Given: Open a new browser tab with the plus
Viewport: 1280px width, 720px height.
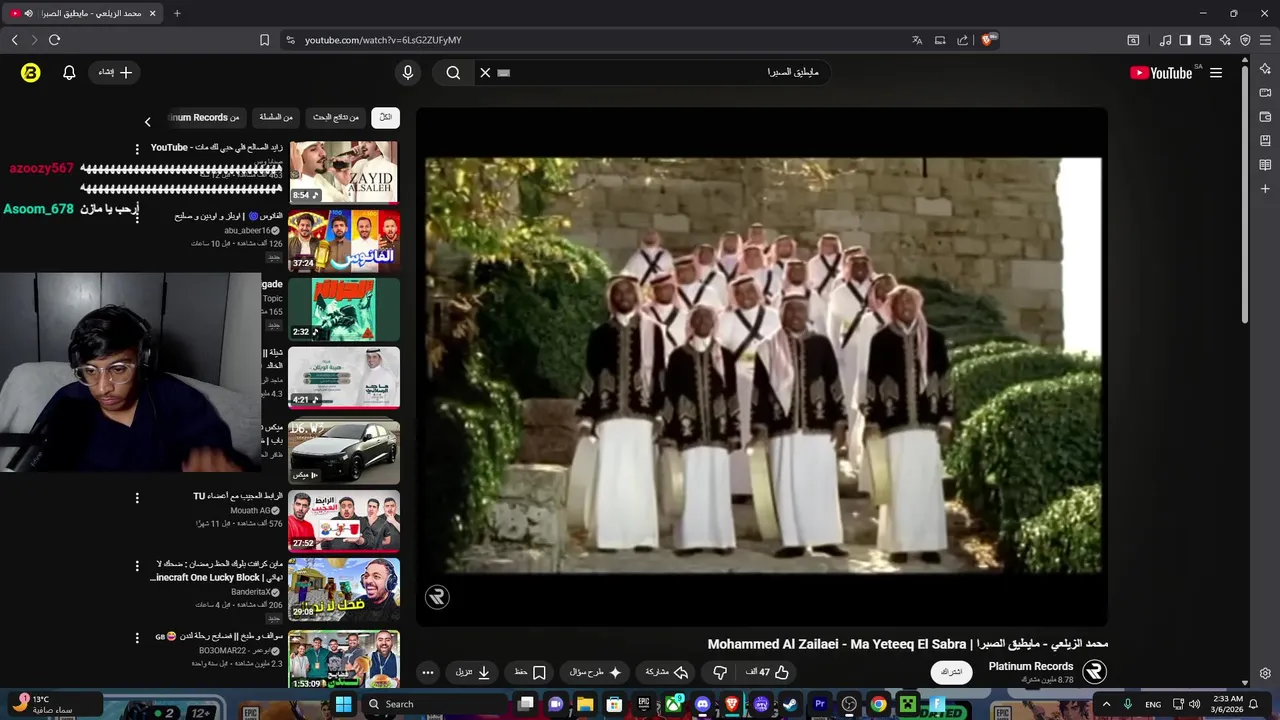Looking at the screenshot, I should click(x=177, y=13).
